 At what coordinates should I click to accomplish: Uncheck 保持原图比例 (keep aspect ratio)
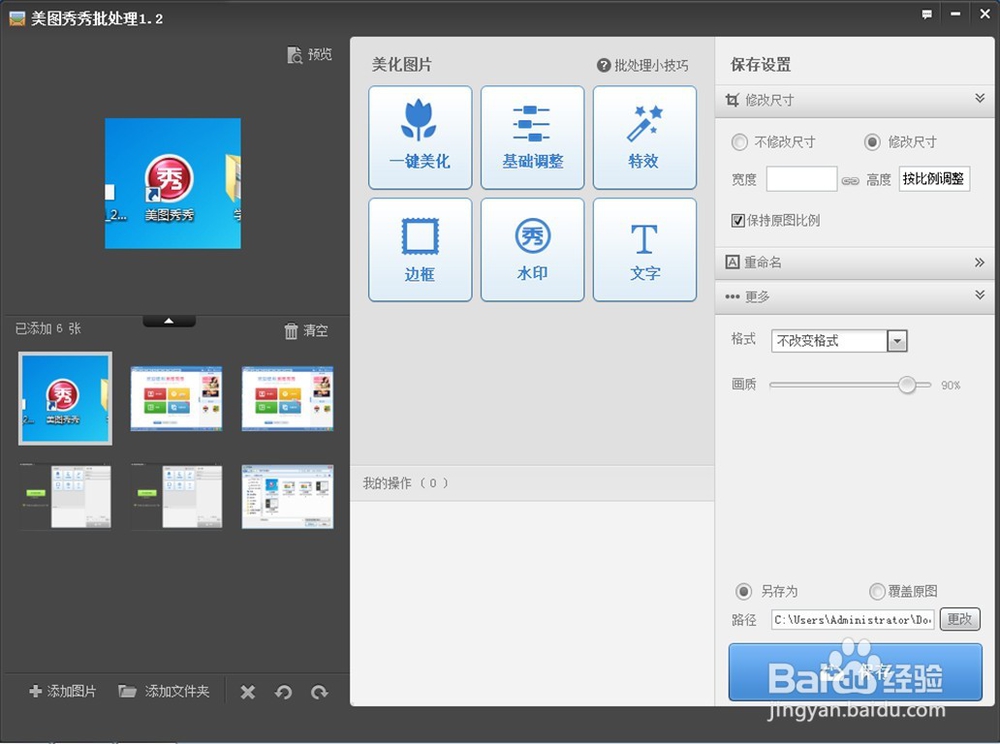[x=735, y=220]
